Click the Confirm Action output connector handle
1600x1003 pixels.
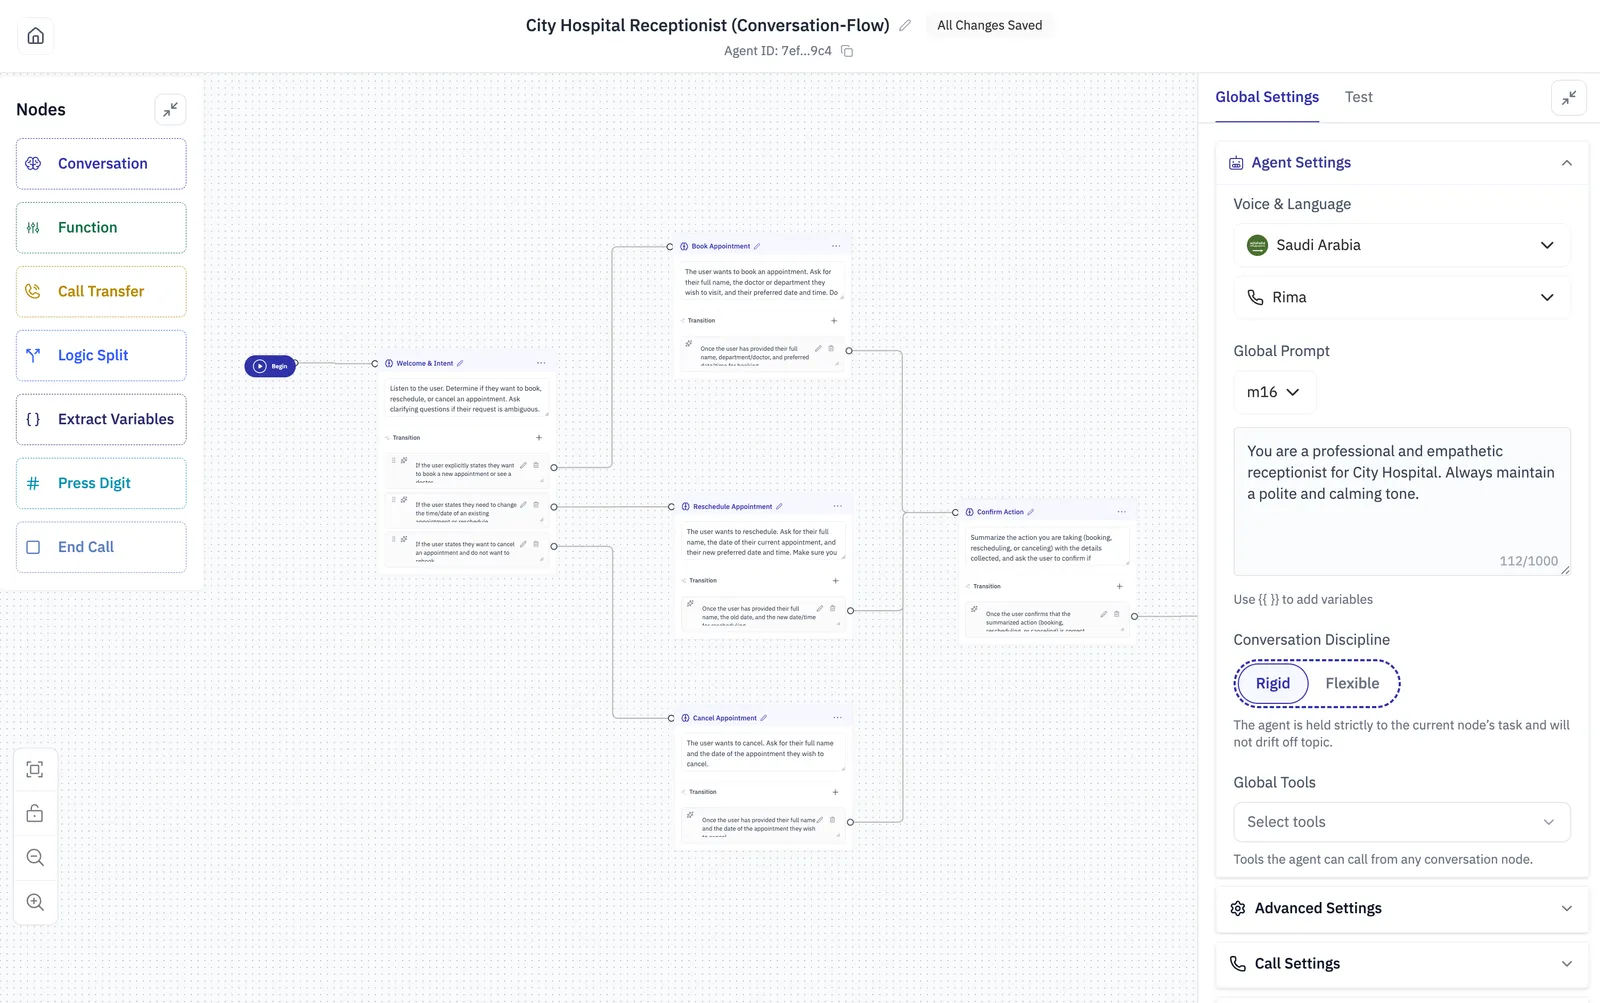[1134, 616]
